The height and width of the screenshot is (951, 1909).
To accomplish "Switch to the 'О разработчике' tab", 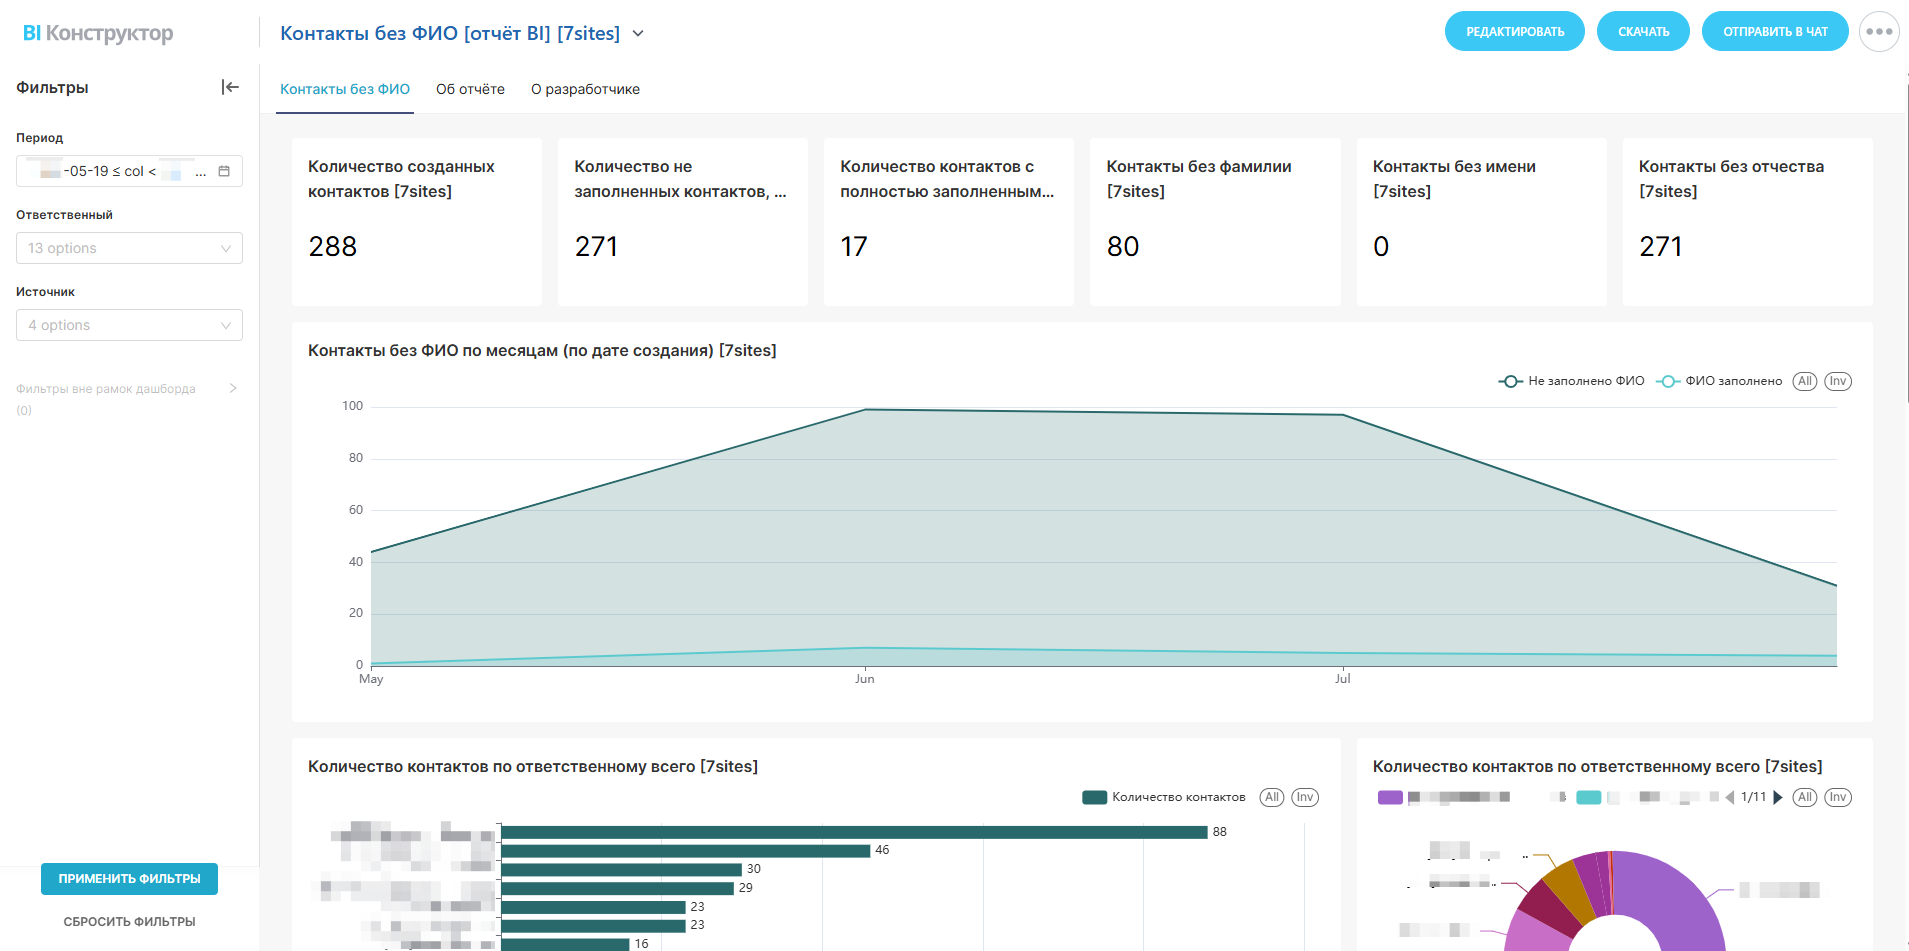I will 585,89.
